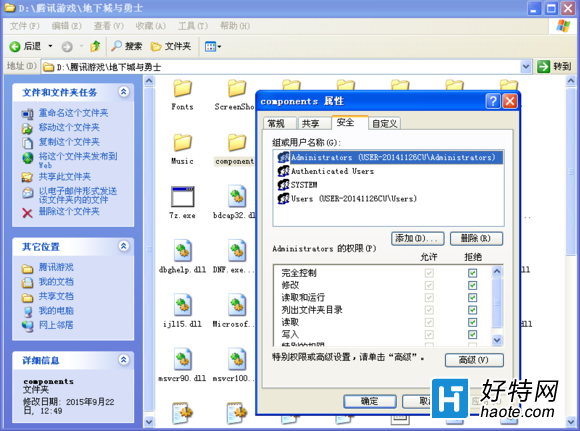The width and height of the screenshot is (580, 431).
Task: Click 移动这个文件夹 task link
Action: click(69, 127)
